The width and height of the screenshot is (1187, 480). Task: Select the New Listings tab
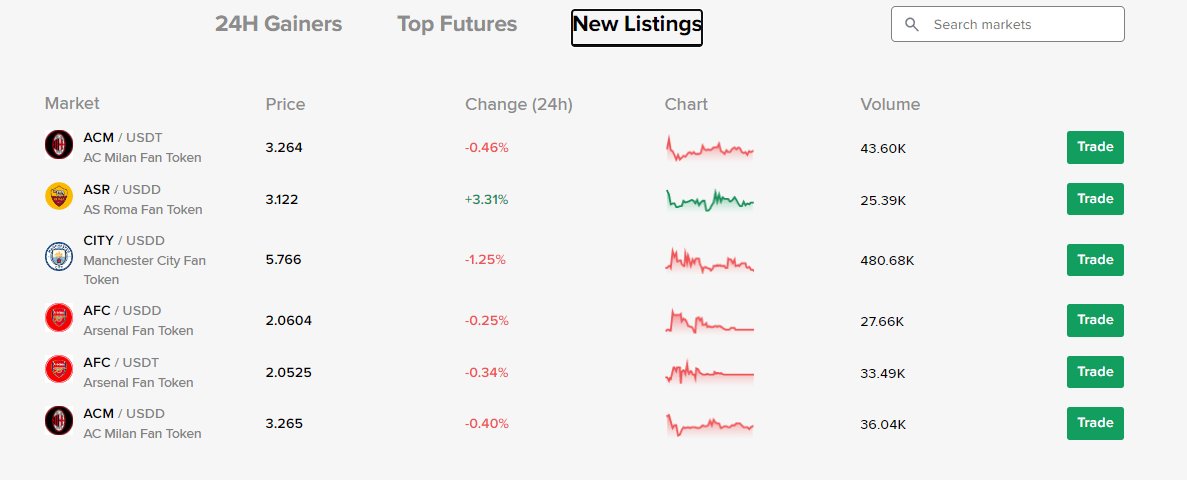(637, 27)
